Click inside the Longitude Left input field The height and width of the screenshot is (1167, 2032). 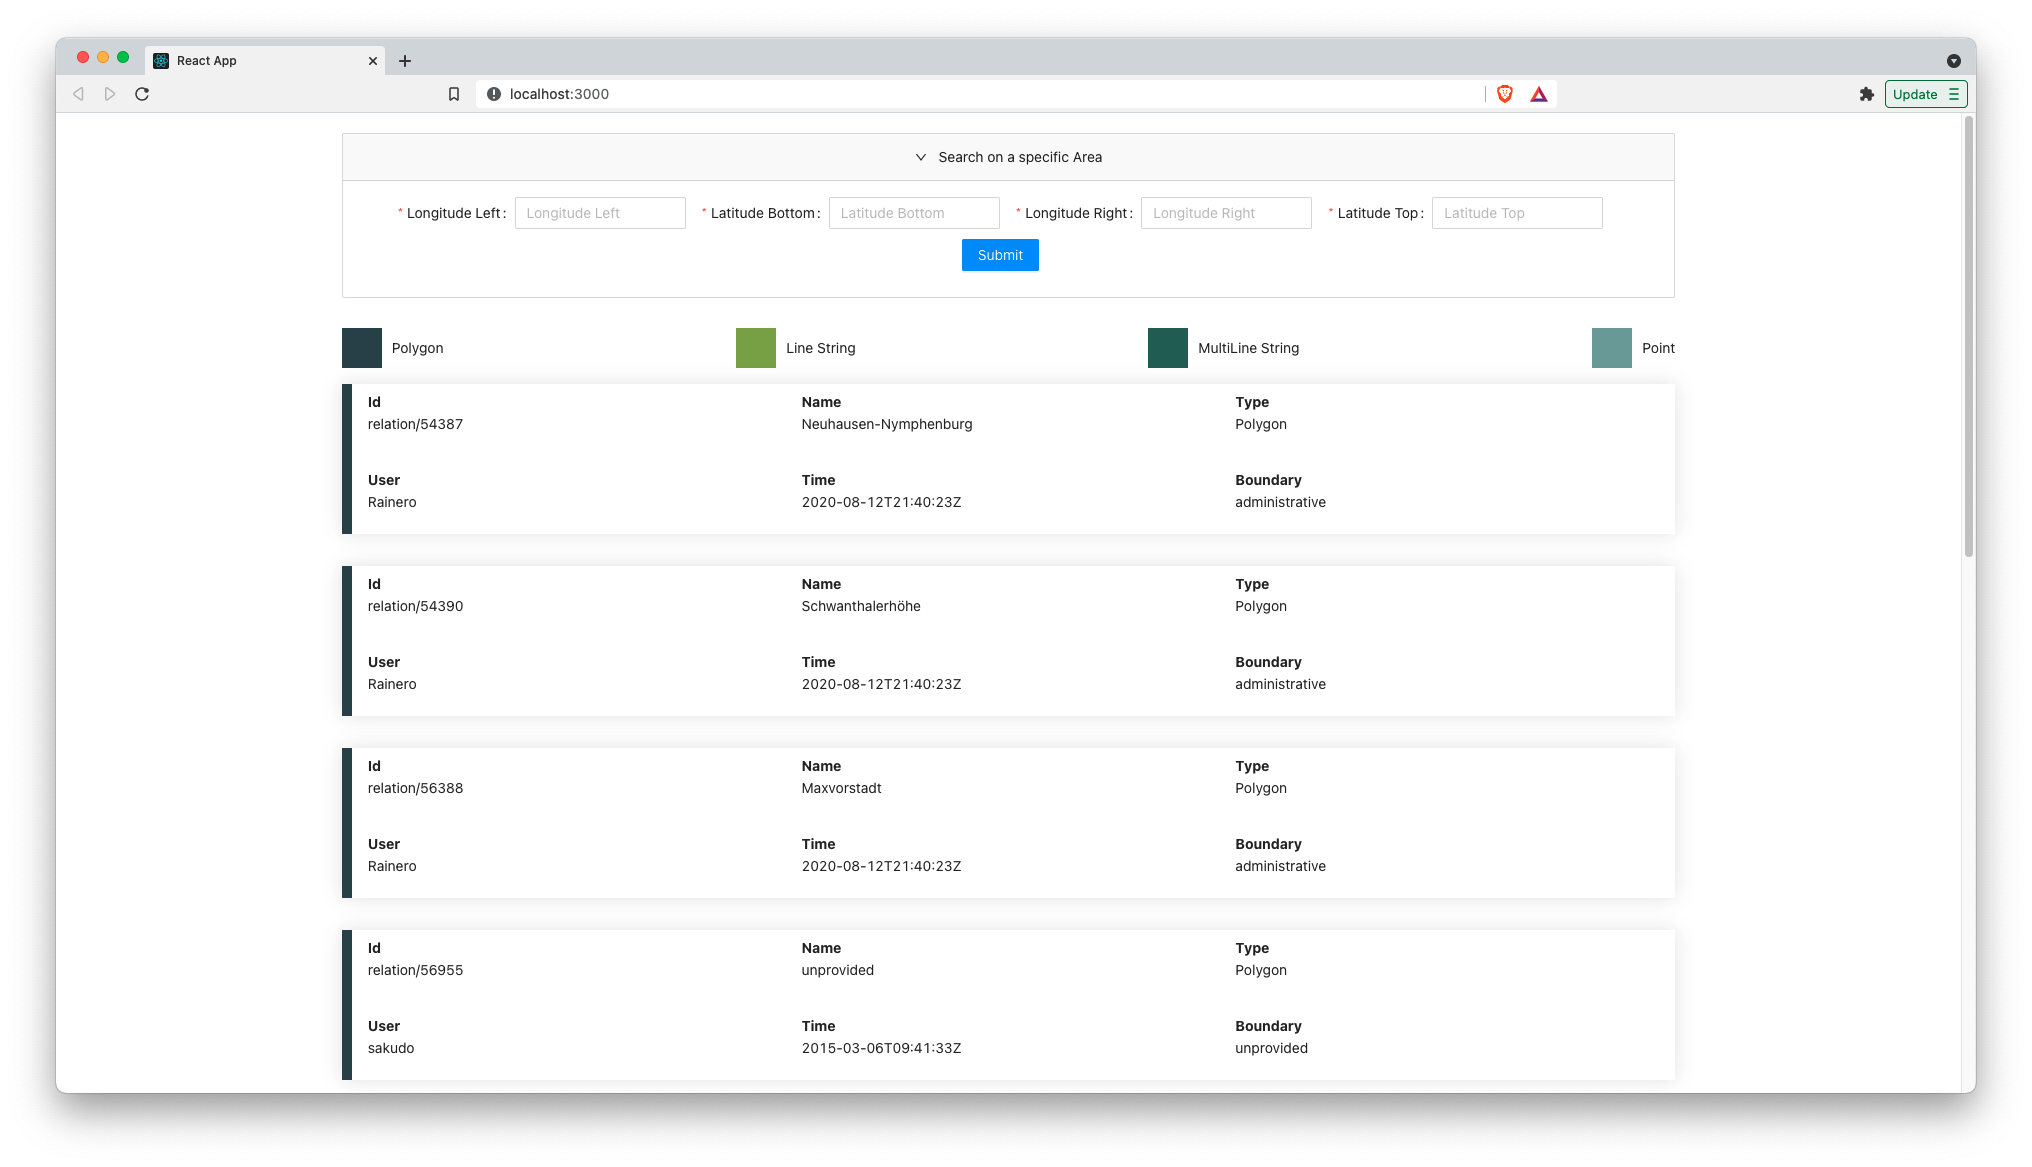tap(600, 212)
